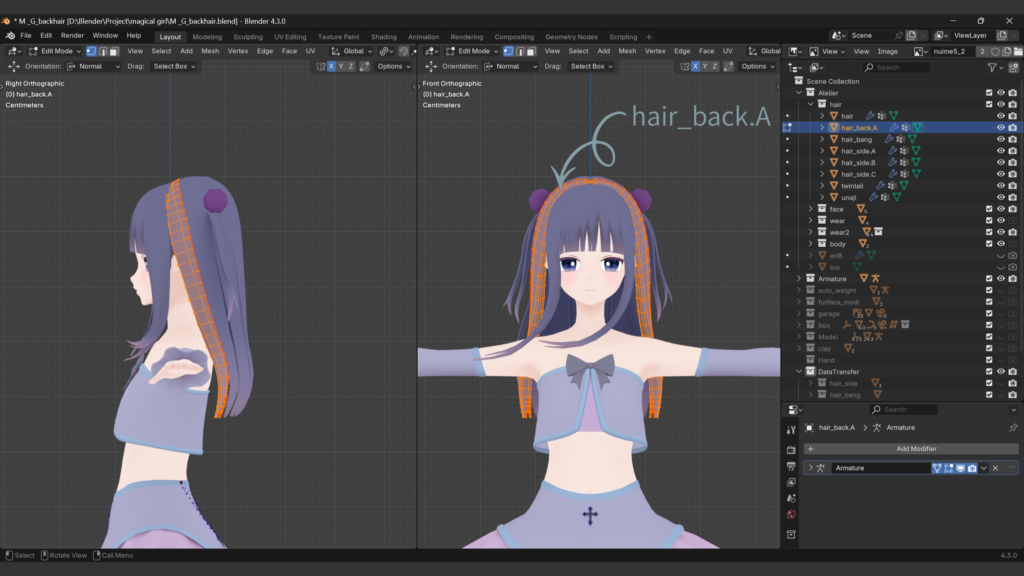Activate face select mode
The image size is (1024, 576).
click(x=114, y=51)
